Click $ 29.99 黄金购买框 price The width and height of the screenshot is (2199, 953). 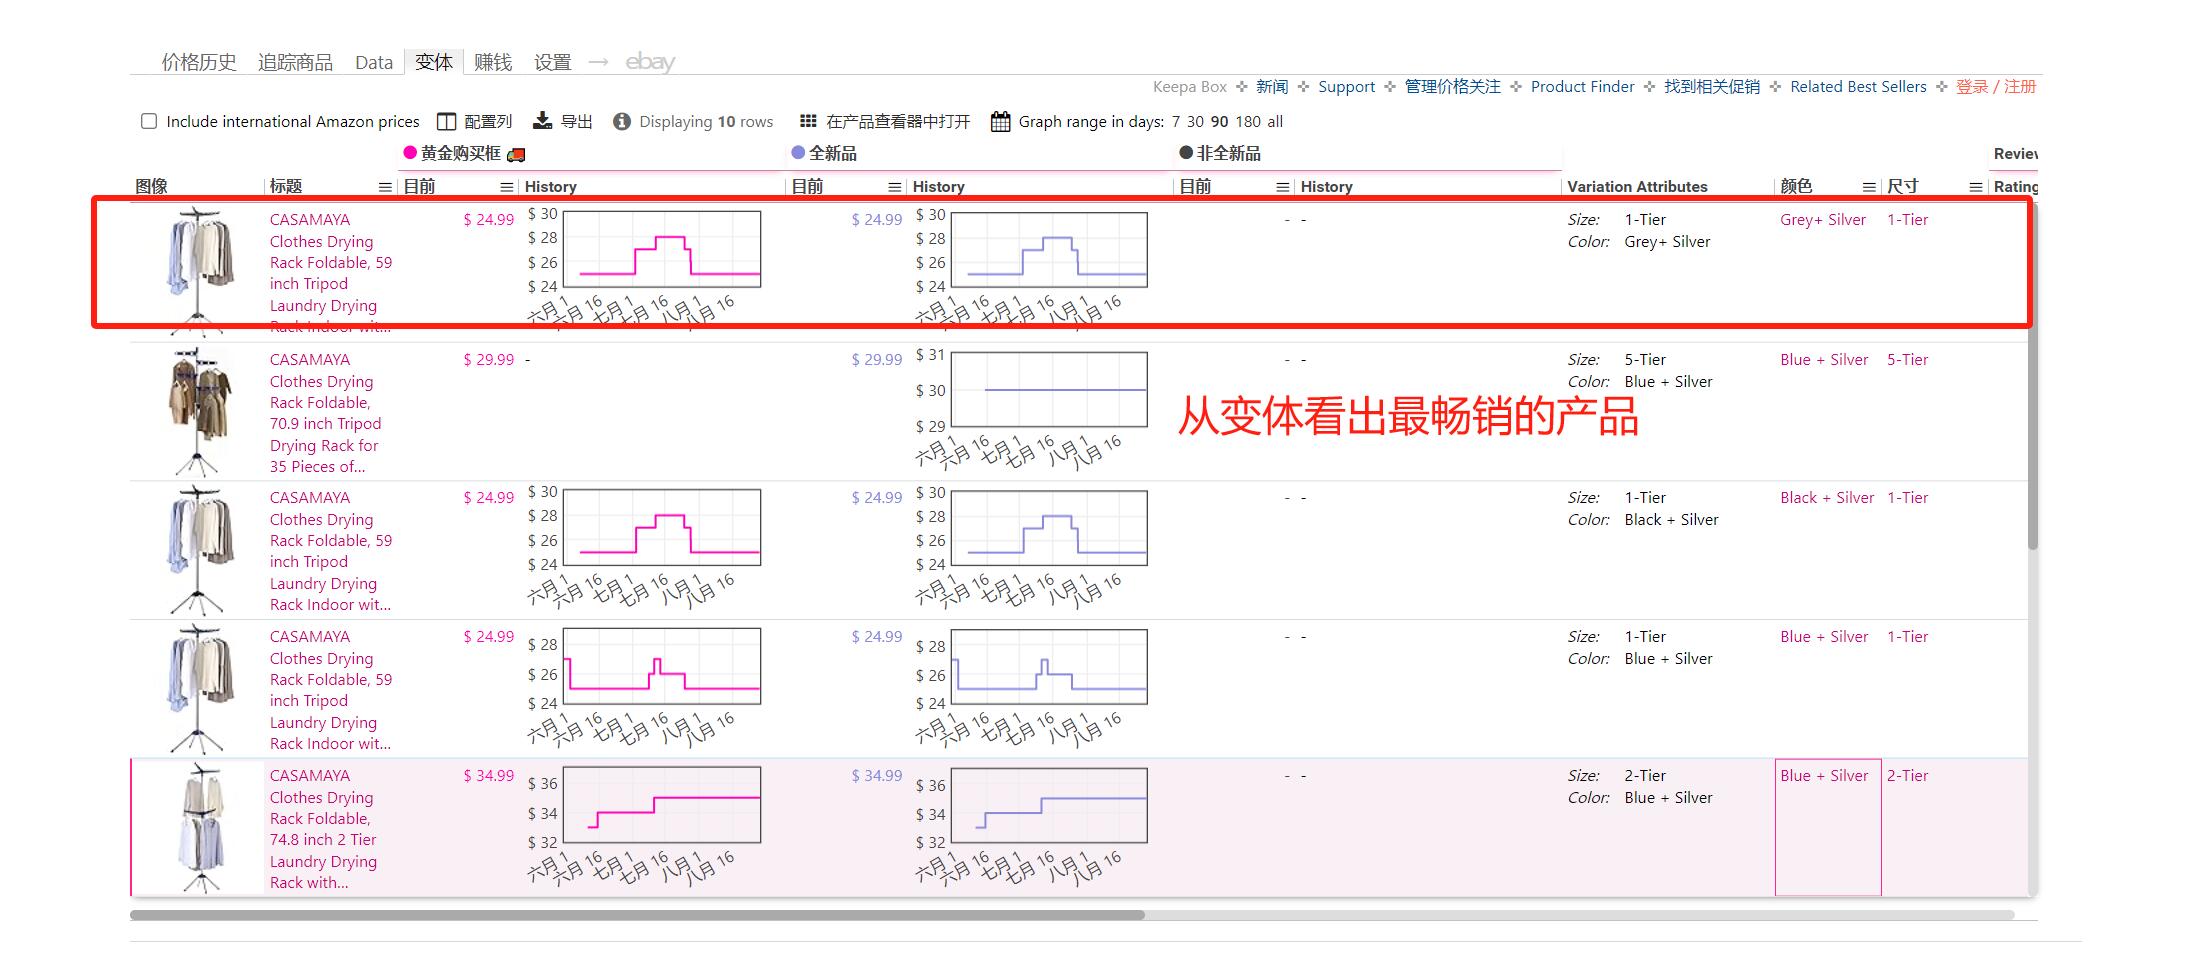tap(488, 360)
